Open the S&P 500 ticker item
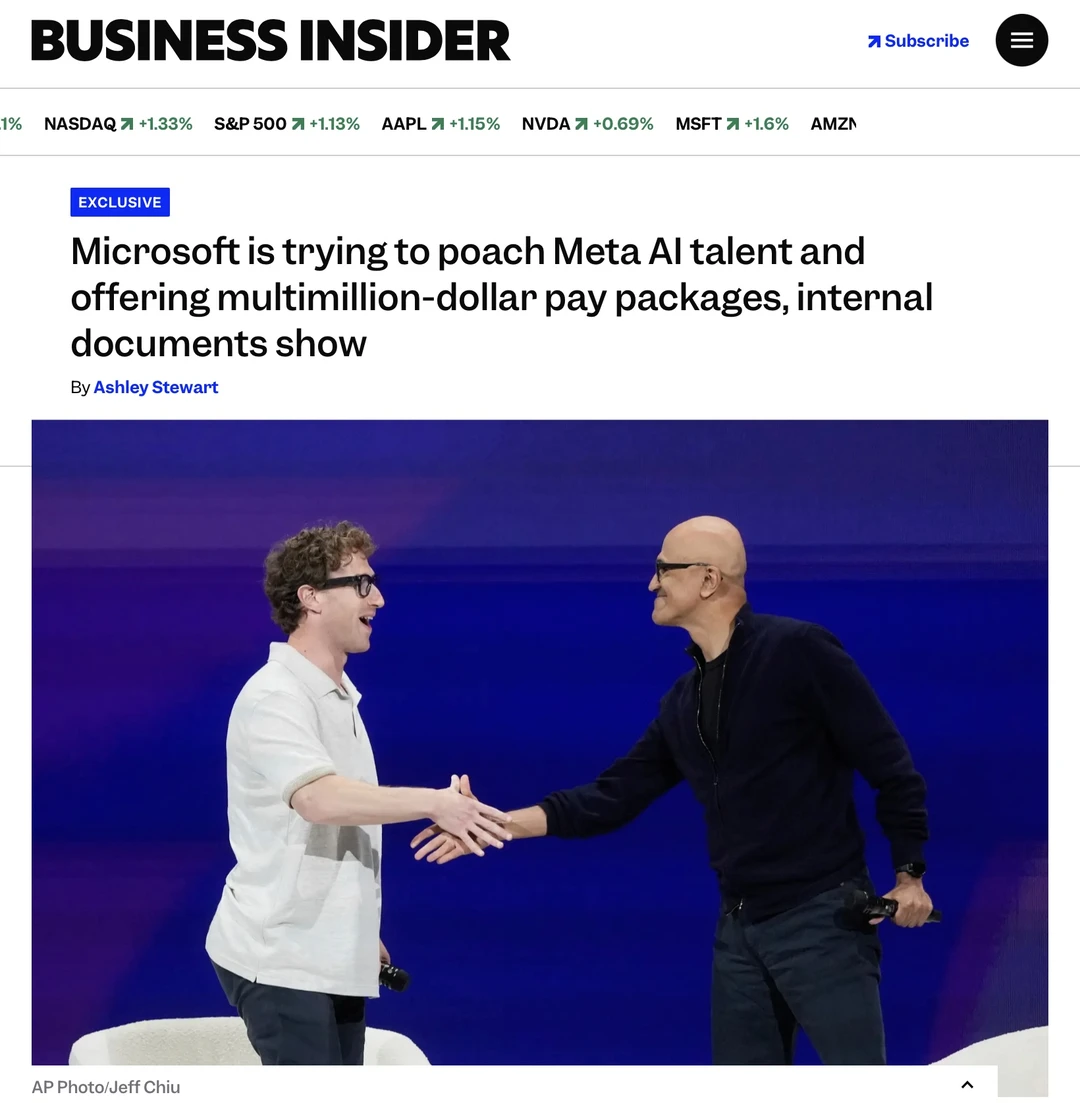 point(287,124)
